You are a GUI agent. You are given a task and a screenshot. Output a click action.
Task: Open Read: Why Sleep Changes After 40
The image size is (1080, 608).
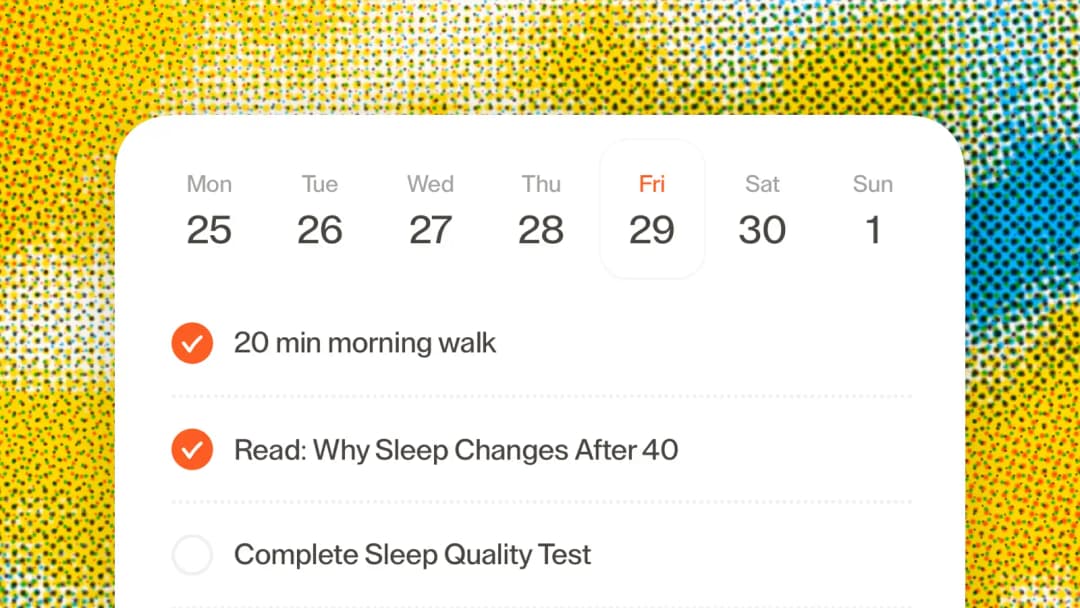point(456,450)
